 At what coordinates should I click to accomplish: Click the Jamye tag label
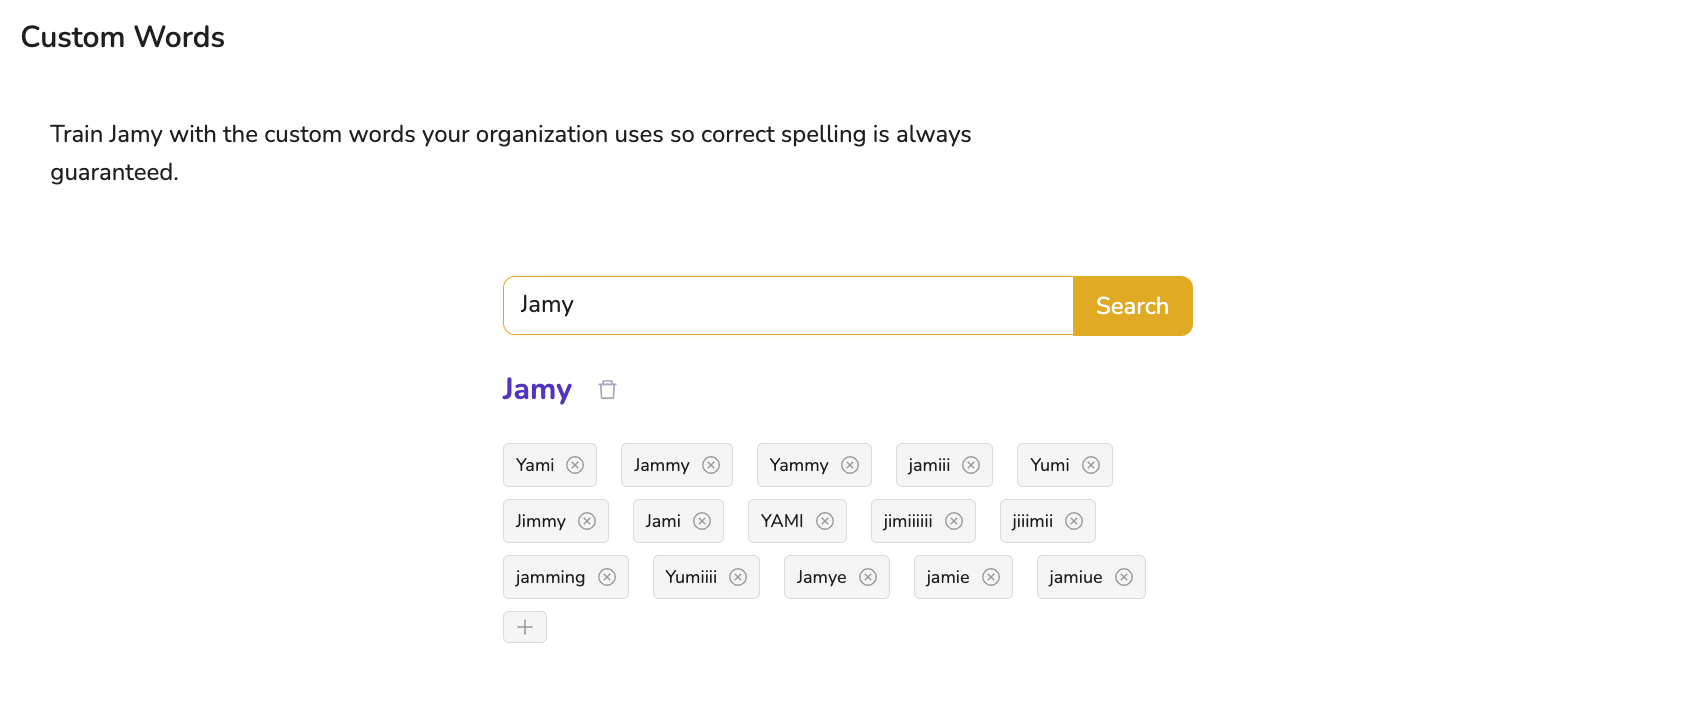pos(821,577)
